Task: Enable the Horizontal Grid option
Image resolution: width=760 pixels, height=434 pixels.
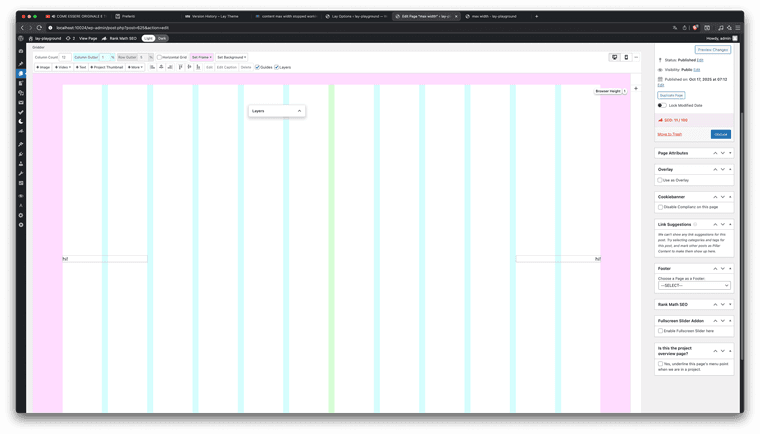Action: coord(160,57)
